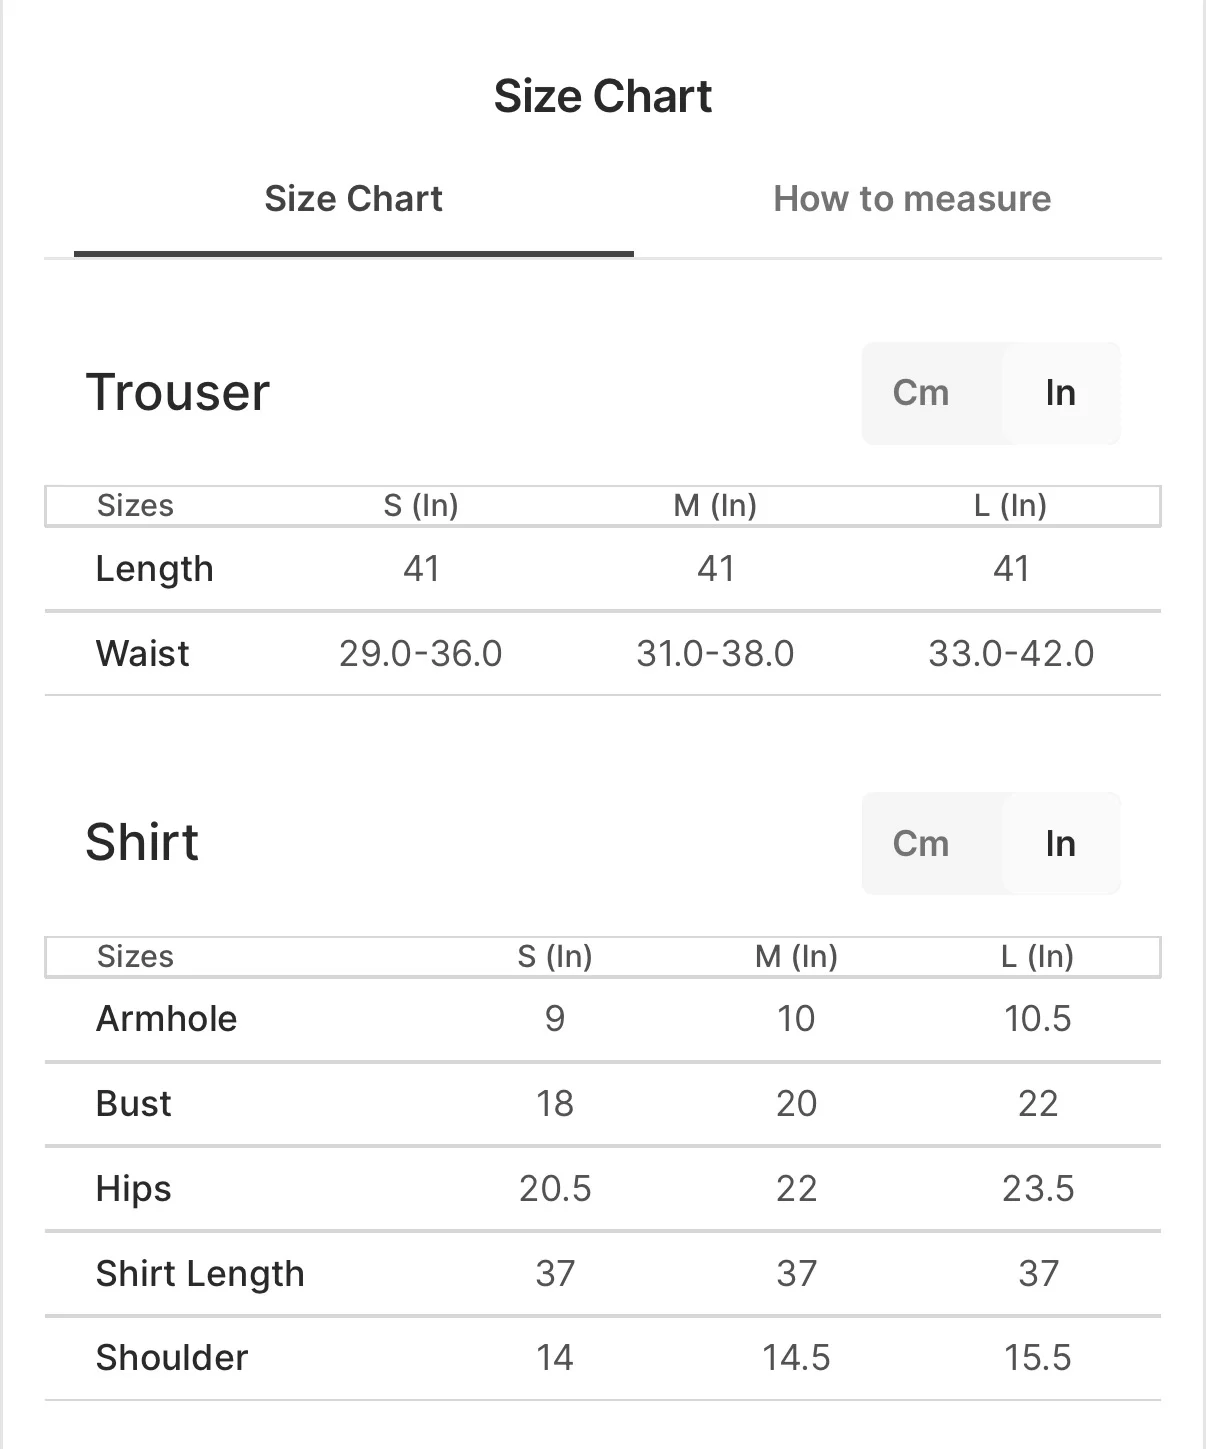The image size is (1206, 1449).
Task: Click the Hips value 20.5
Action: [555, 1189]
